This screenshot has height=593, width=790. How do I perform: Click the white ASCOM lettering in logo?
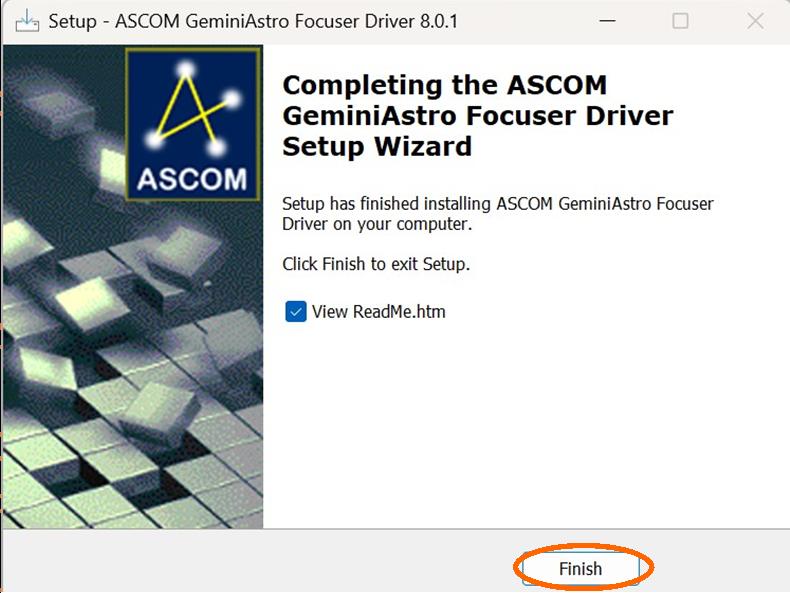pyautogui.click(x=192, y=179)
